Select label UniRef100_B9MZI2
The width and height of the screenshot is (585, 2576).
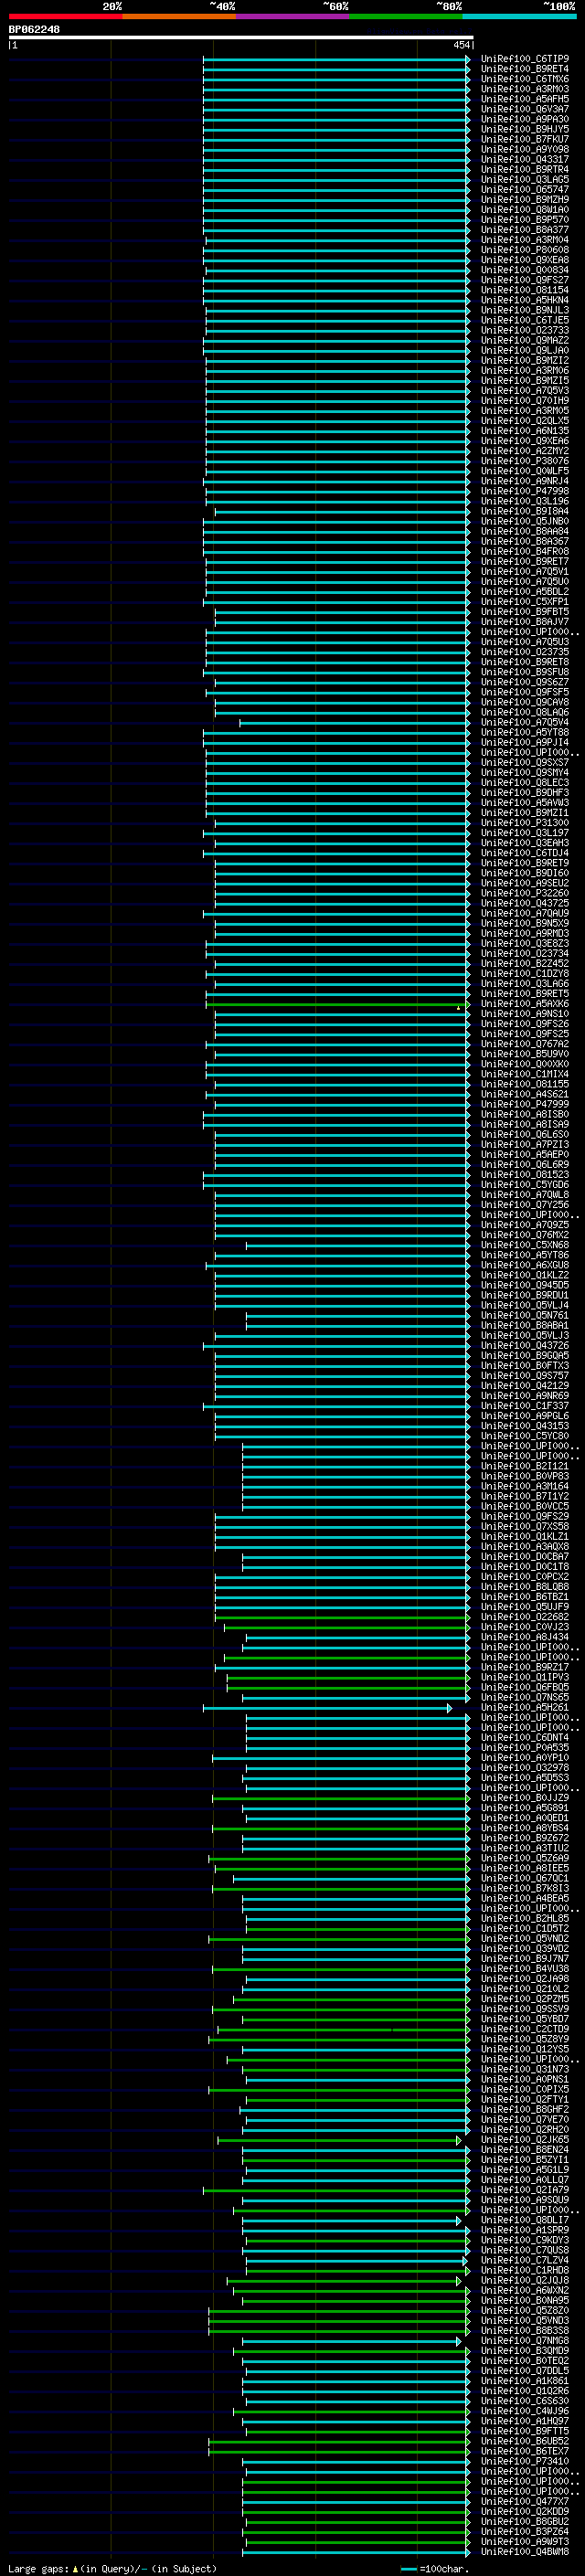pyautogui.click(x=525, y=360)
